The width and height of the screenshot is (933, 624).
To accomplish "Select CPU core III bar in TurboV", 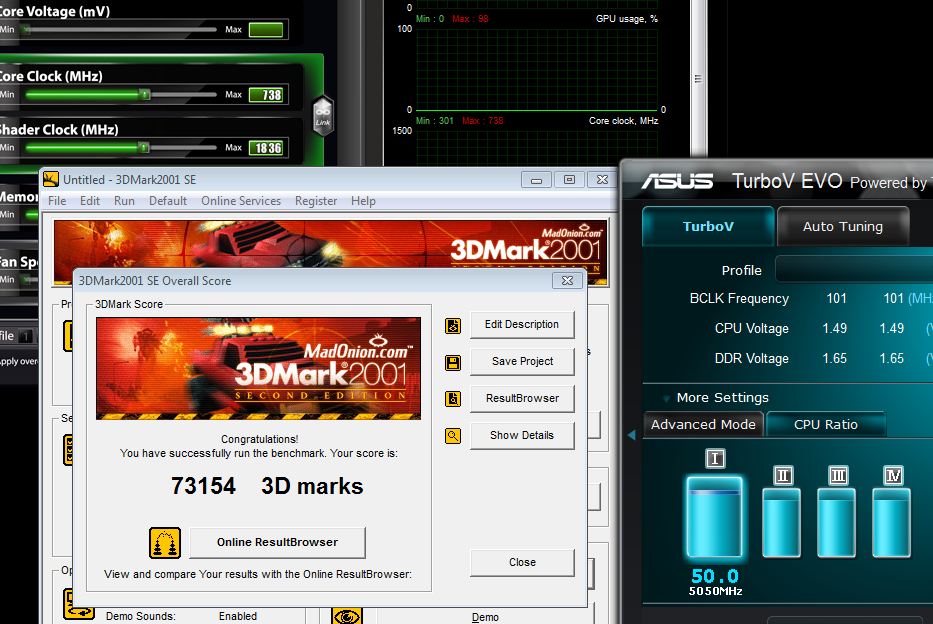I will (x=836, y=522).
